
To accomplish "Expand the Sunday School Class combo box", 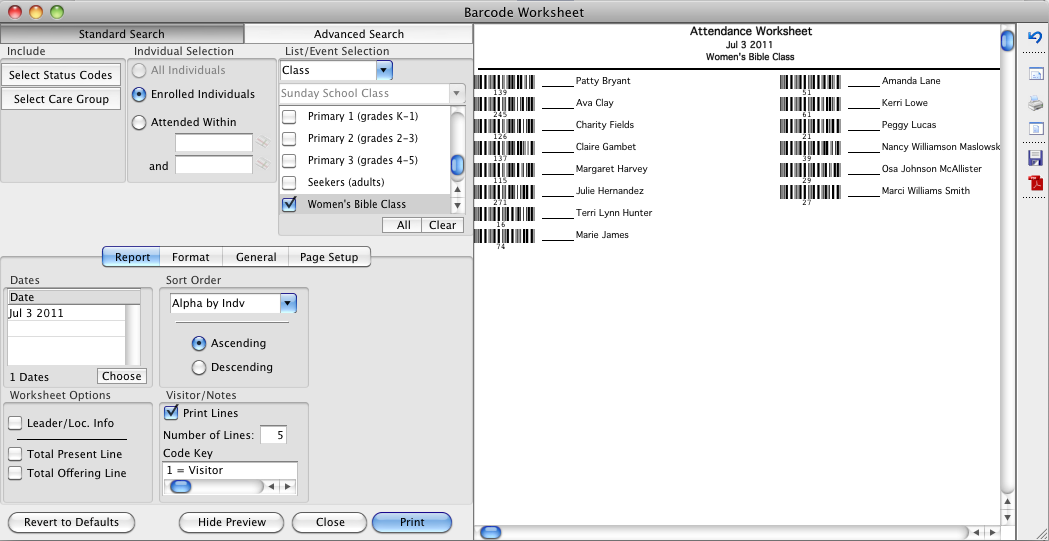I will [457, 93].
